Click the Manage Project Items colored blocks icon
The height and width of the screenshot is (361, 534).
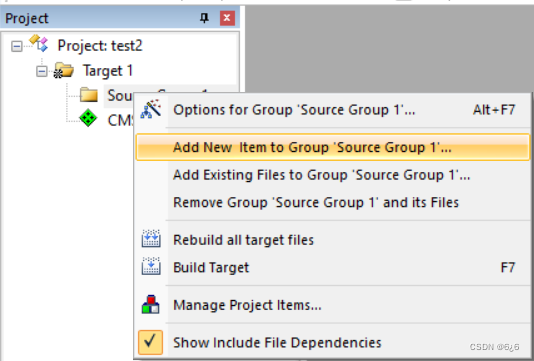(x=151, y=304)
